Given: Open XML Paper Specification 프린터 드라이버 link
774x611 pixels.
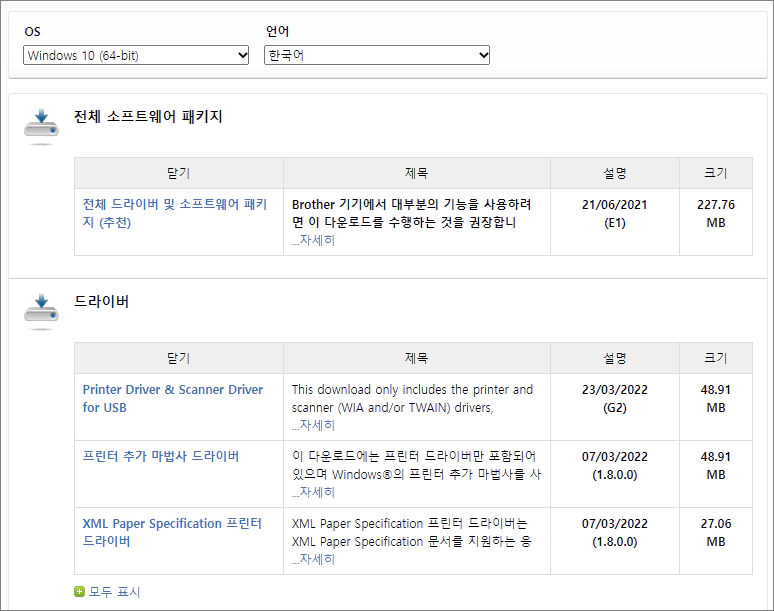Looking at the screenshot, I should (172, 532).
